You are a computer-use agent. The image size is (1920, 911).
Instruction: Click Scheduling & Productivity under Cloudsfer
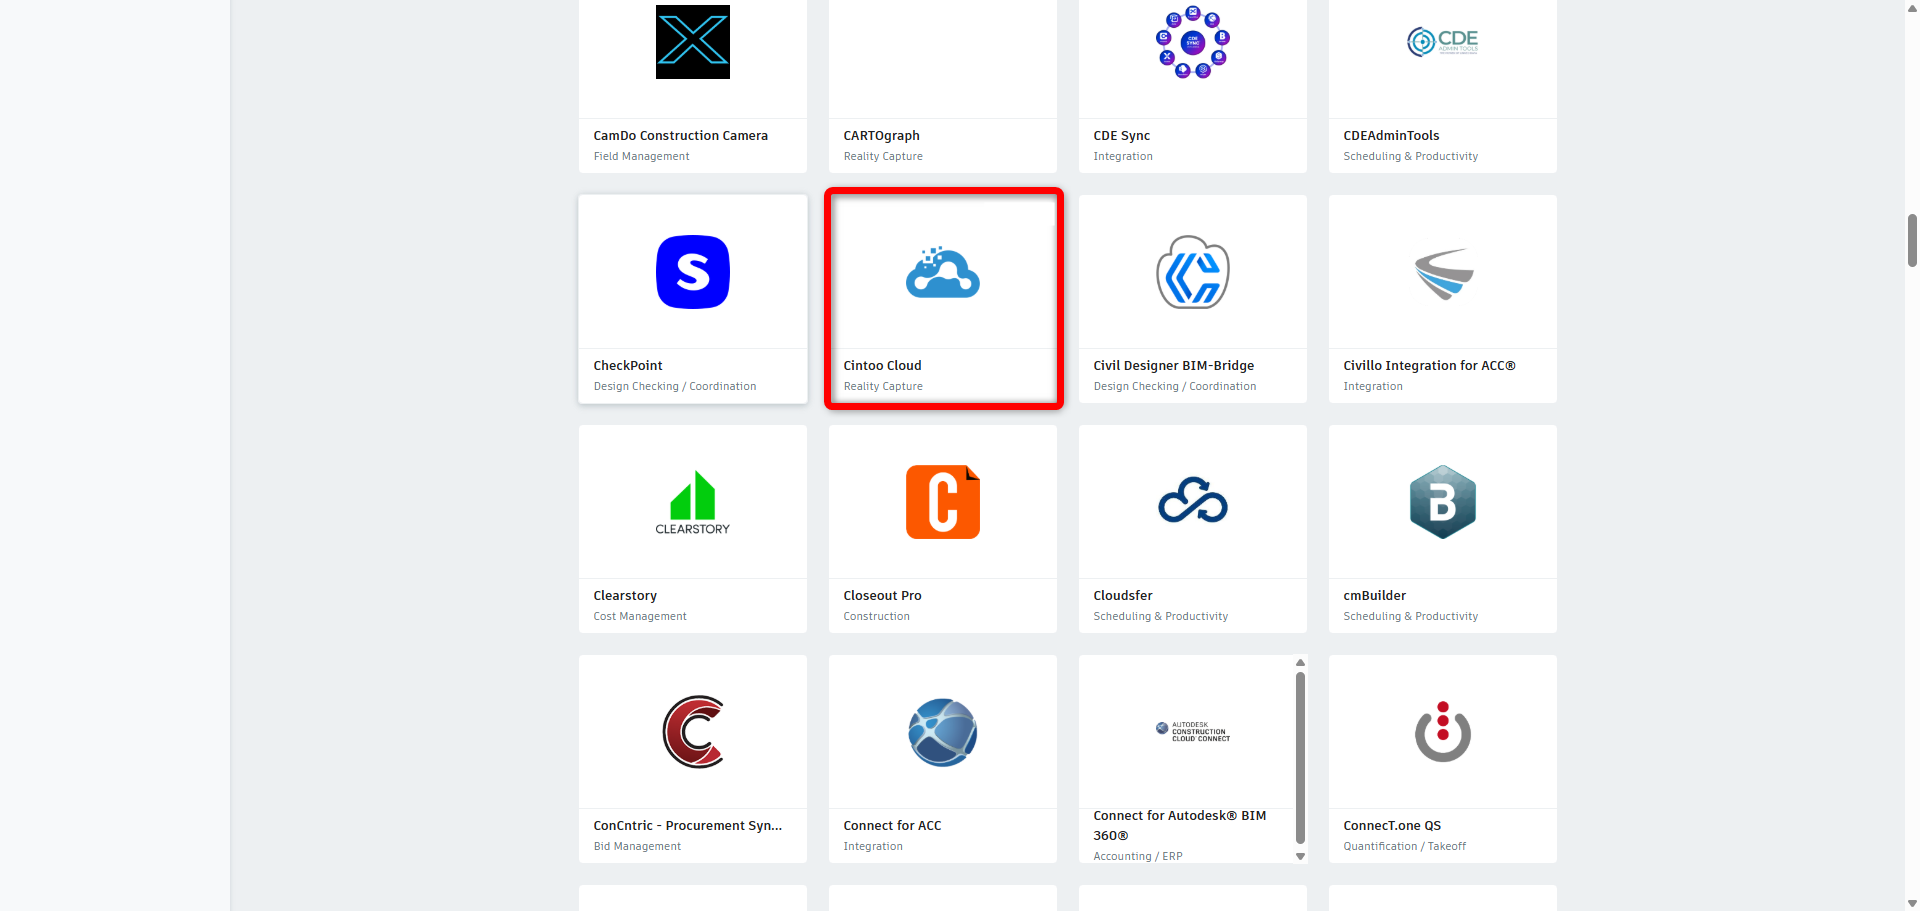pos(1161,617)
